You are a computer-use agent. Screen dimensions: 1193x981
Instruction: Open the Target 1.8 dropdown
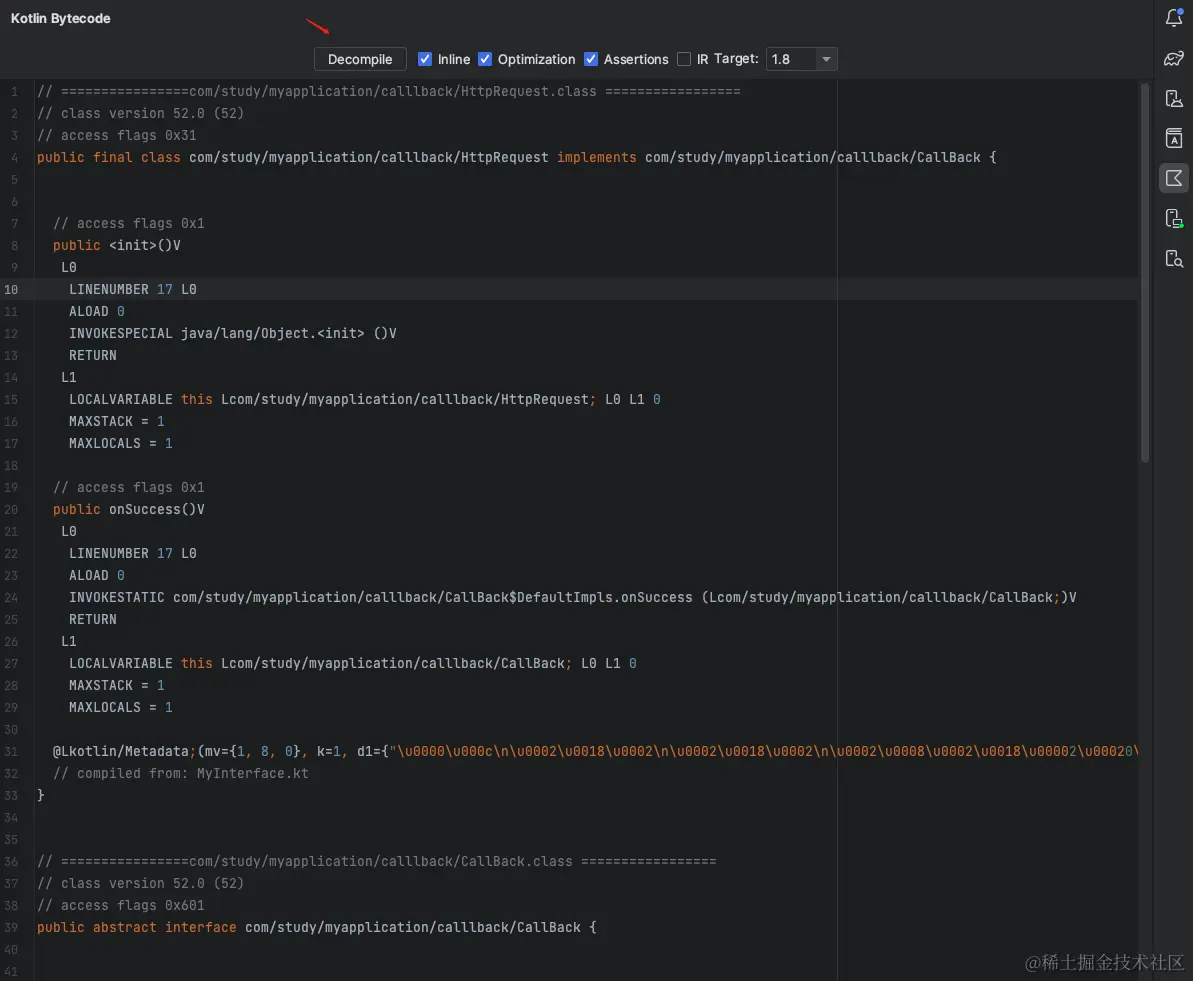pyautogui.click(x=801, y=59)
